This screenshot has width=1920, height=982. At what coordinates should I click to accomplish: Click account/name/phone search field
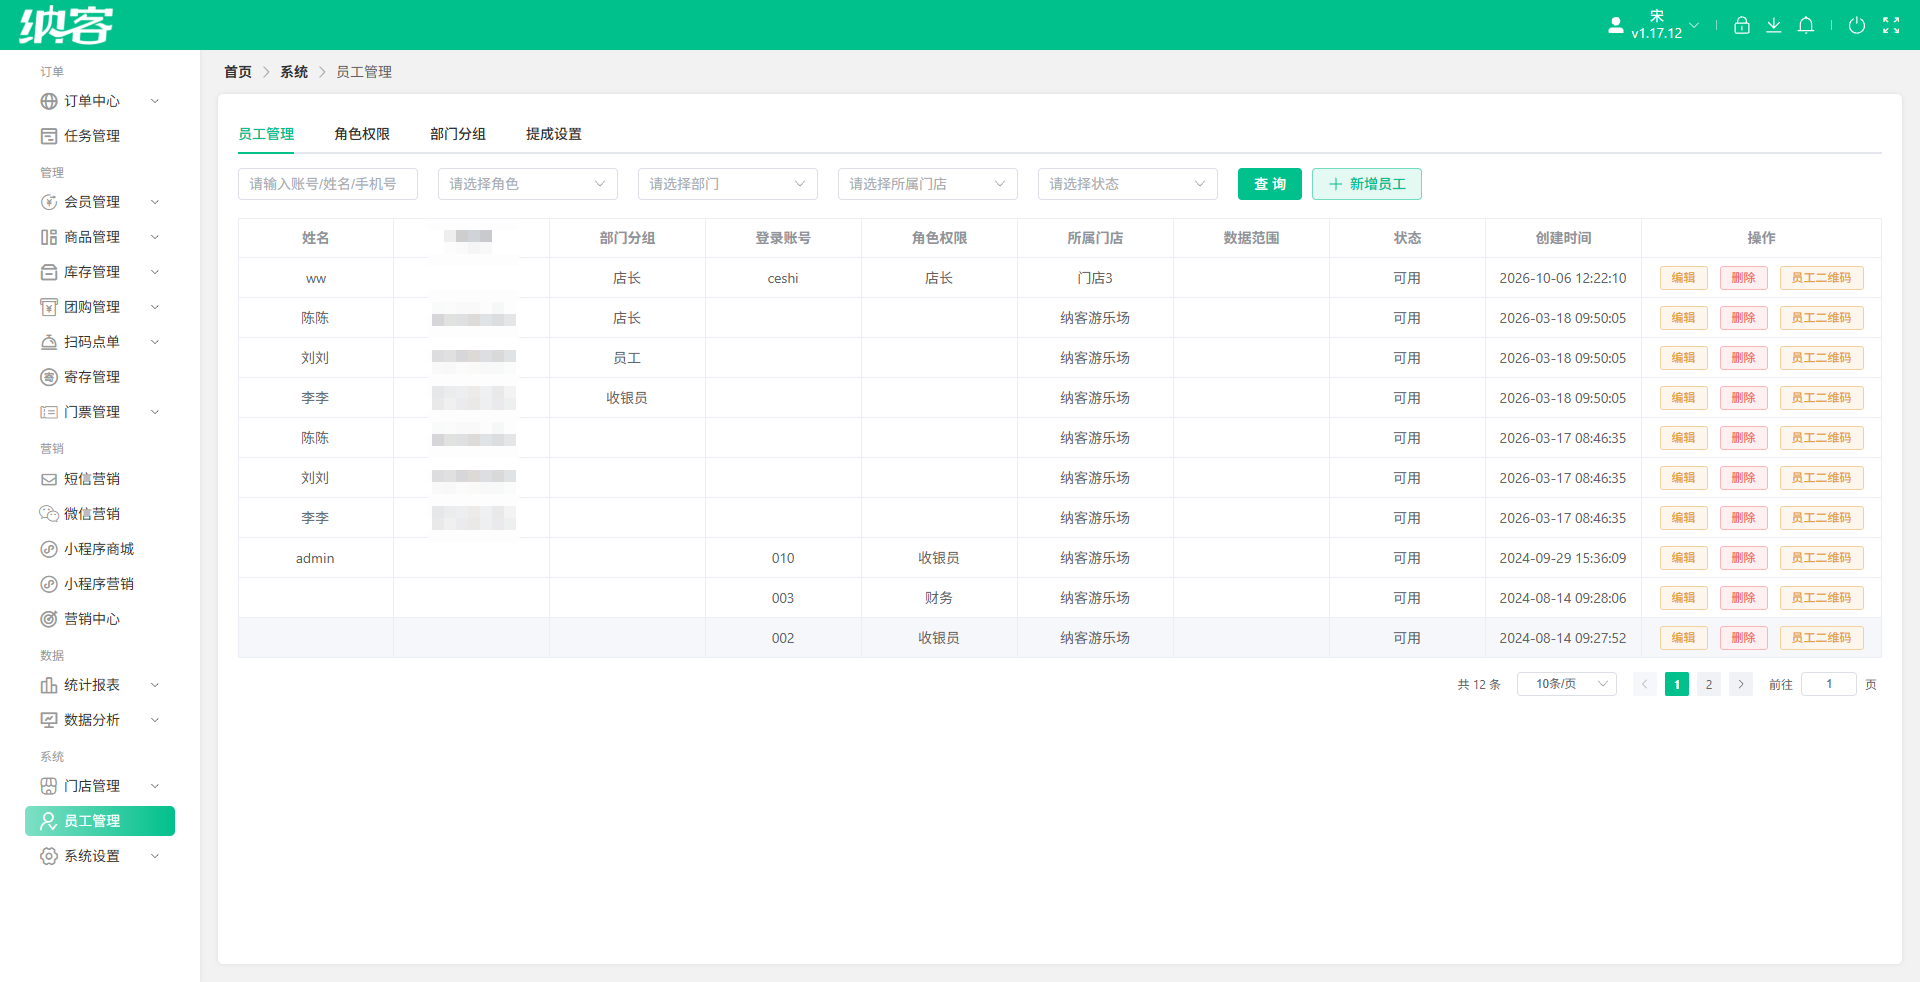point(328,184)
